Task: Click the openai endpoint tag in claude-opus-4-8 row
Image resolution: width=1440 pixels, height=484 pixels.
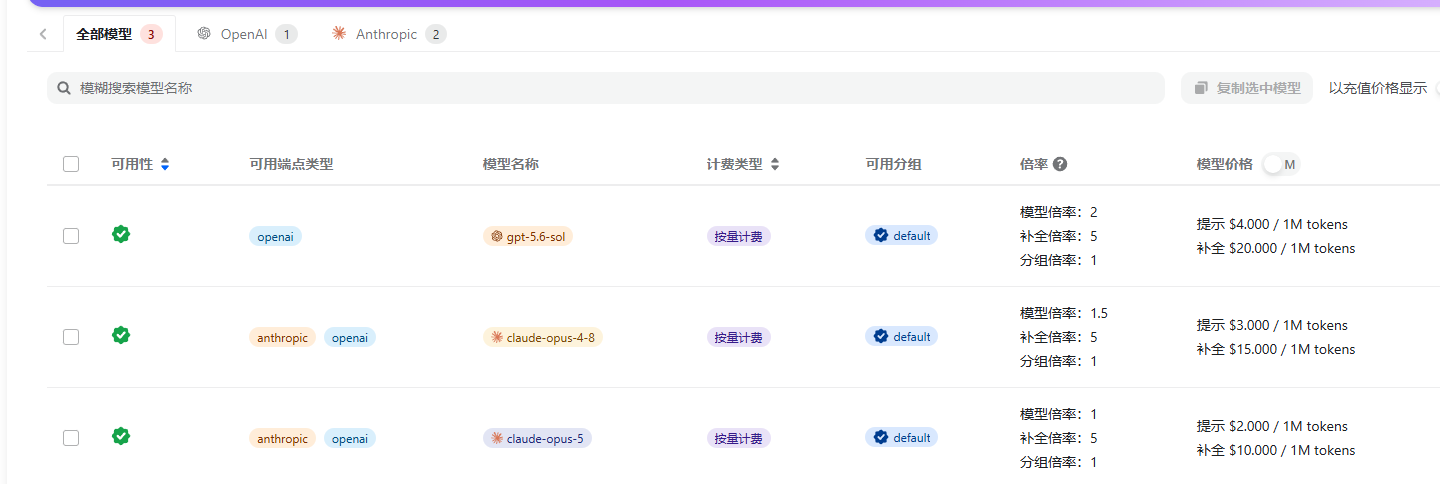Action: click(x=350, y=337)
